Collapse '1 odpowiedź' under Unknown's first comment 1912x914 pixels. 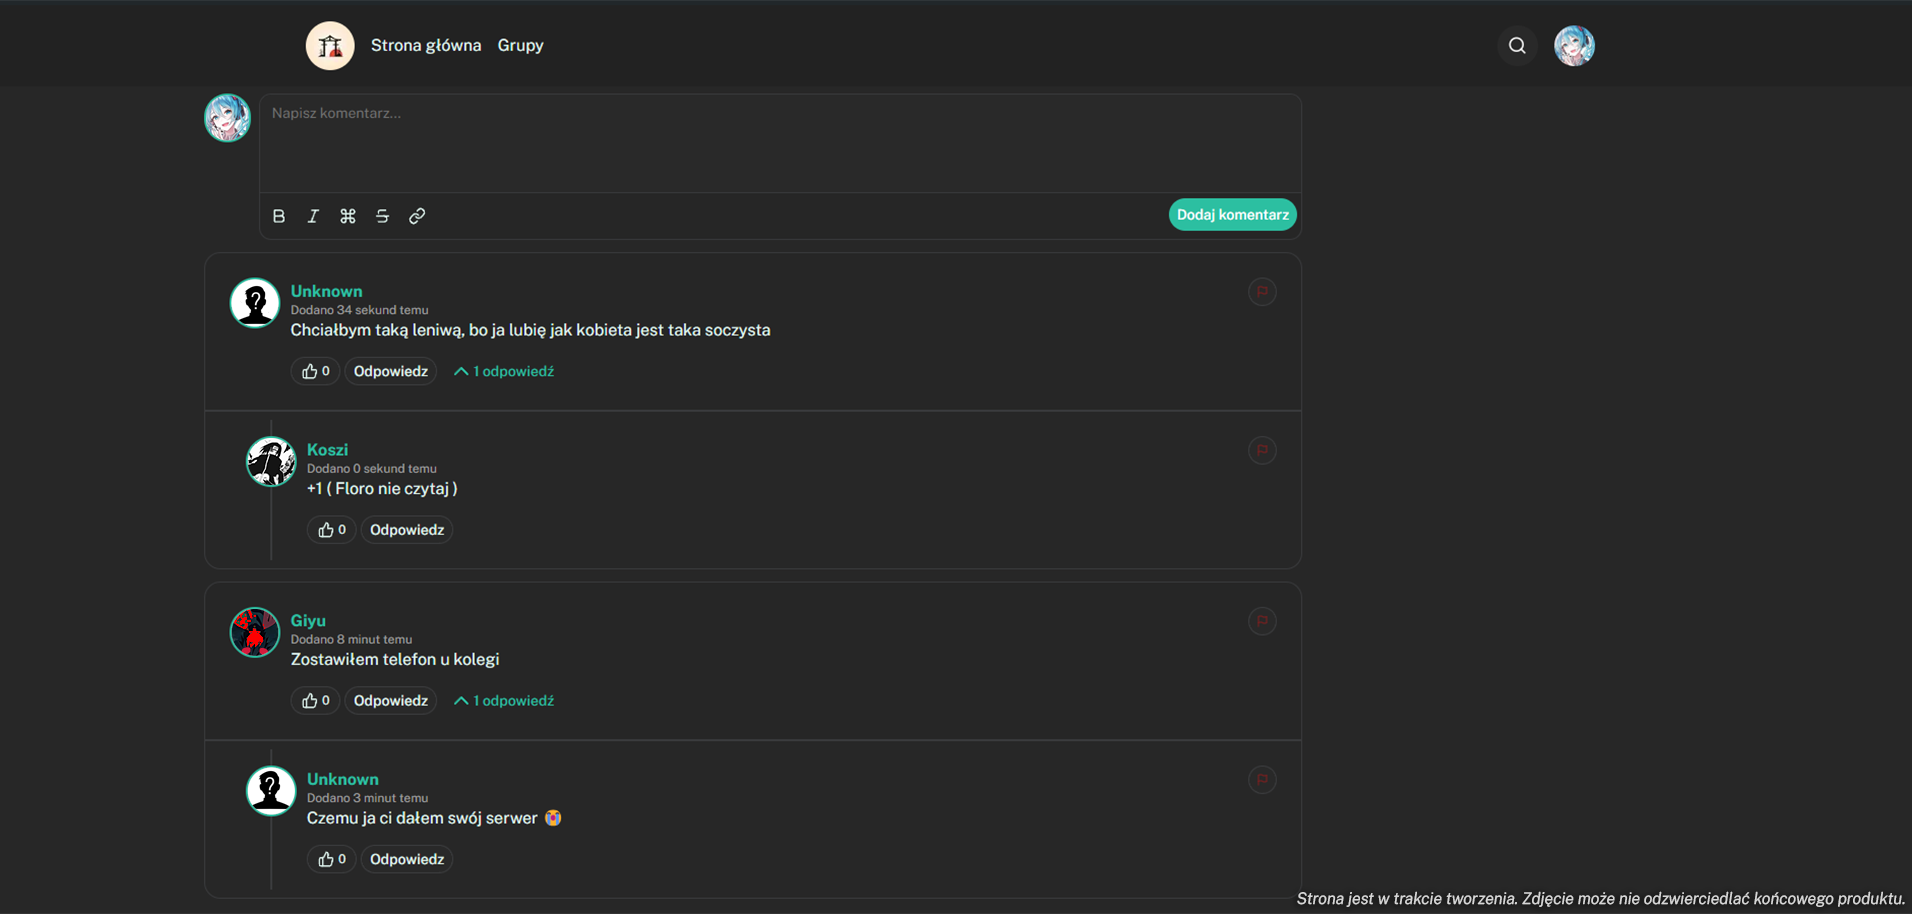point(503,371)
